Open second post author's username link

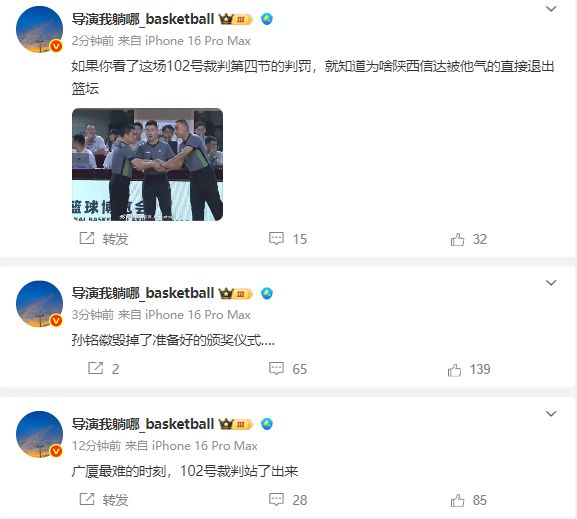pyautogui.click(x=143, y=293)
